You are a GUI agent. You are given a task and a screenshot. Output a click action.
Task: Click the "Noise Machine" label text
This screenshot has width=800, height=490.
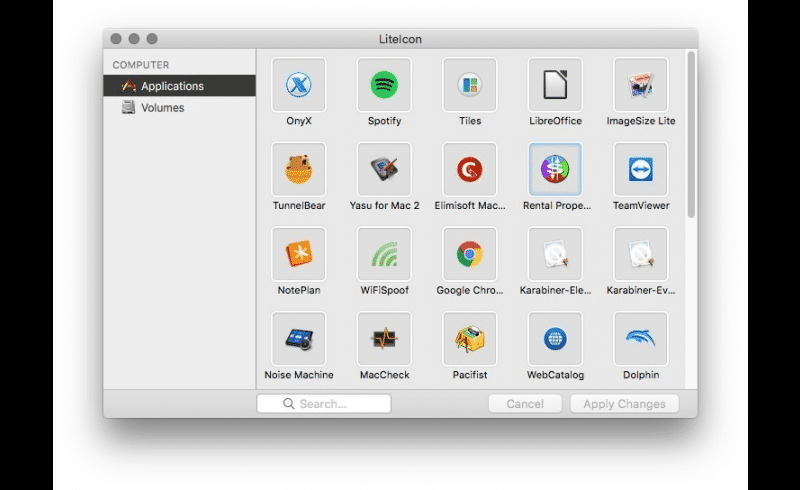(298, 375)
